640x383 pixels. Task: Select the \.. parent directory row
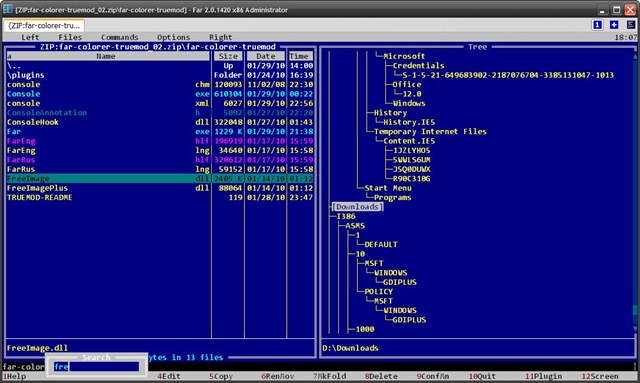click(x=160, y=66)
